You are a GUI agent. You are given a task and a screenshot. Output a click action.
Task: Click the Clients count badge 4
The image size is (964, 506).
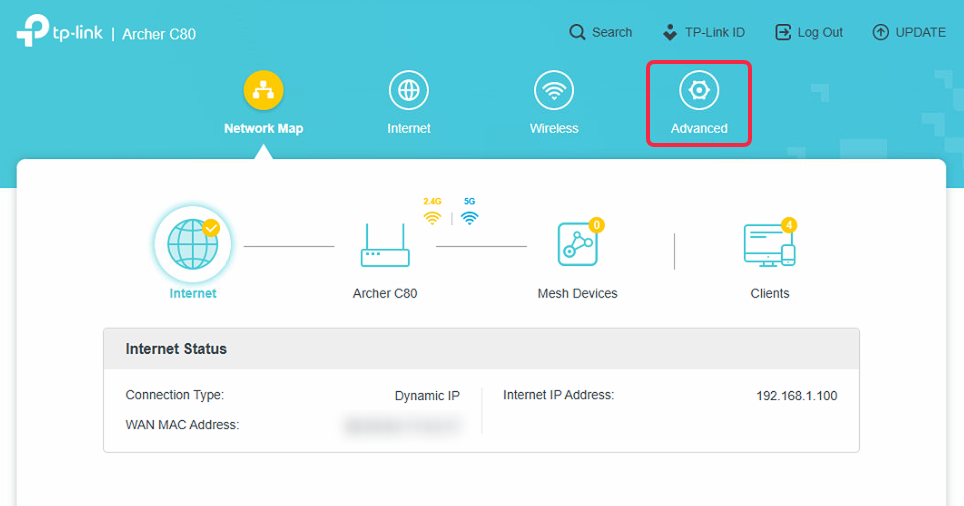pyautogui.click(x=789, y=225)
